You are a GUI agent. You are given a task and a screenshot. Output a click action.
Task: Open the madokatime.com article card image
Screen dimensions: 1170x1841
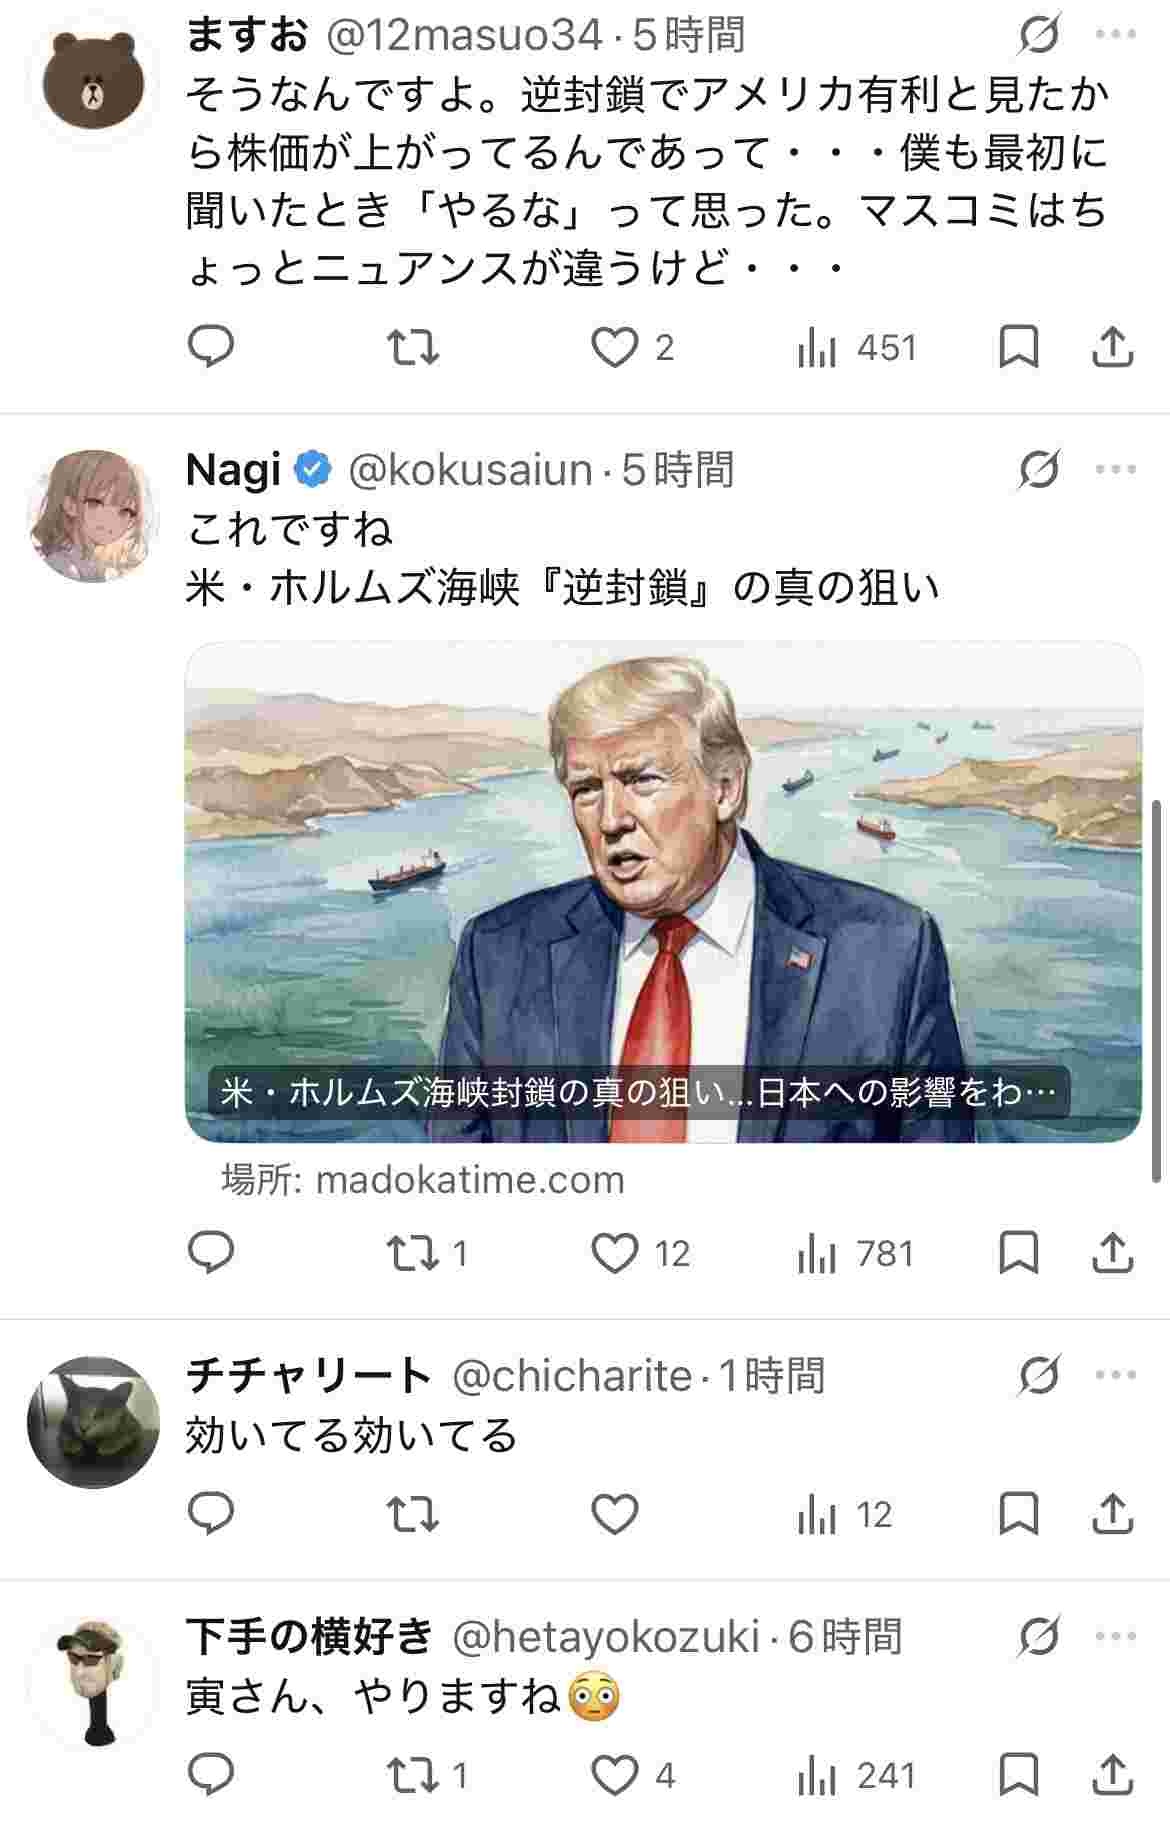[x=663, y=892]
